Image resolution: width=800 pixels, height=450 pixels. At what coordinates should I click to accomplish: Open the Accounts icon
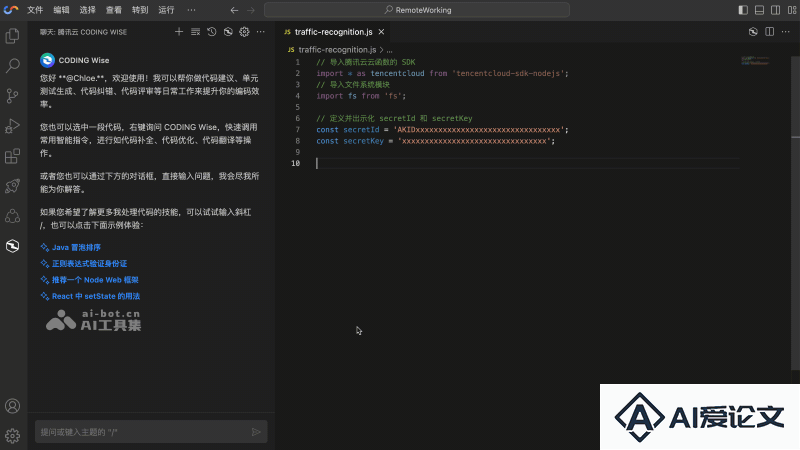12,406
